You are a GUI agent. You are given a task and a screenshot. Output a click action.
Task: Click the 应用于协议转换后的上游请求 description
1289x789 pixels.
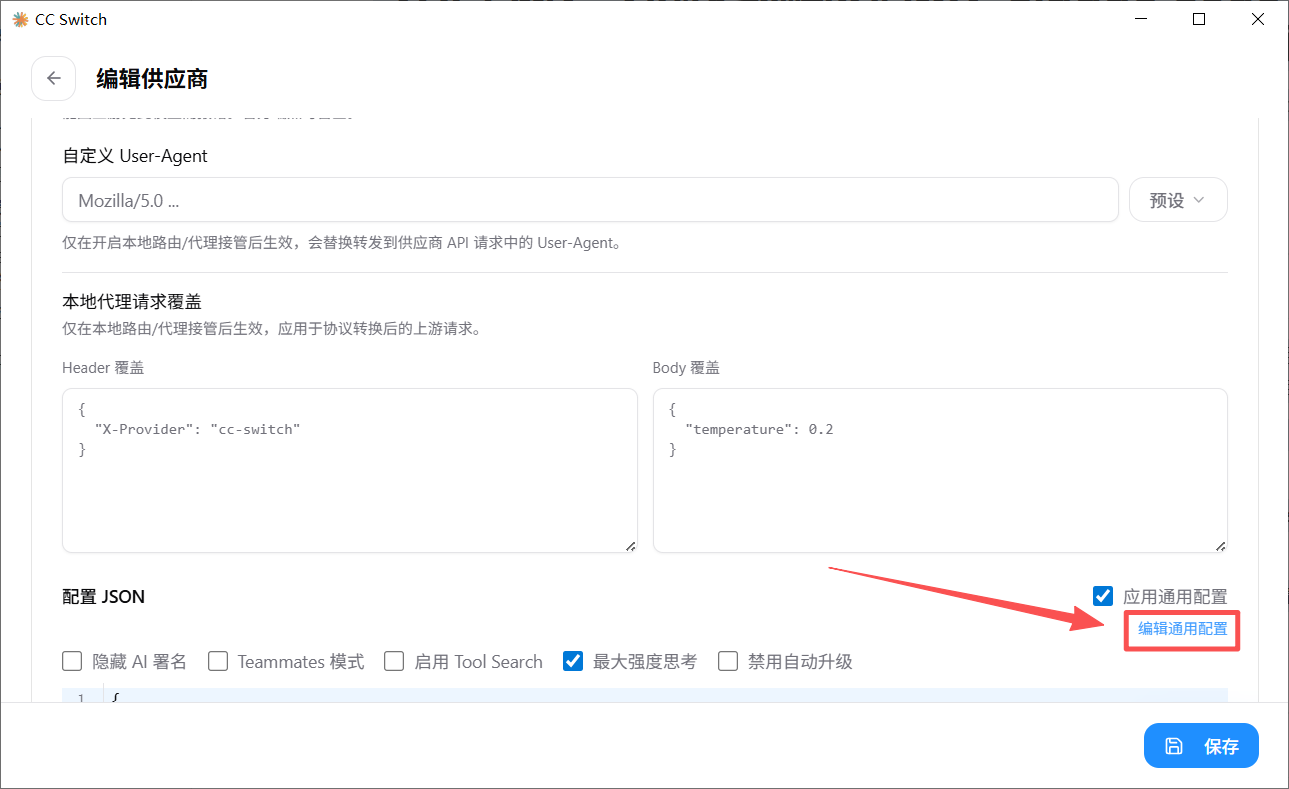[271, 328]
